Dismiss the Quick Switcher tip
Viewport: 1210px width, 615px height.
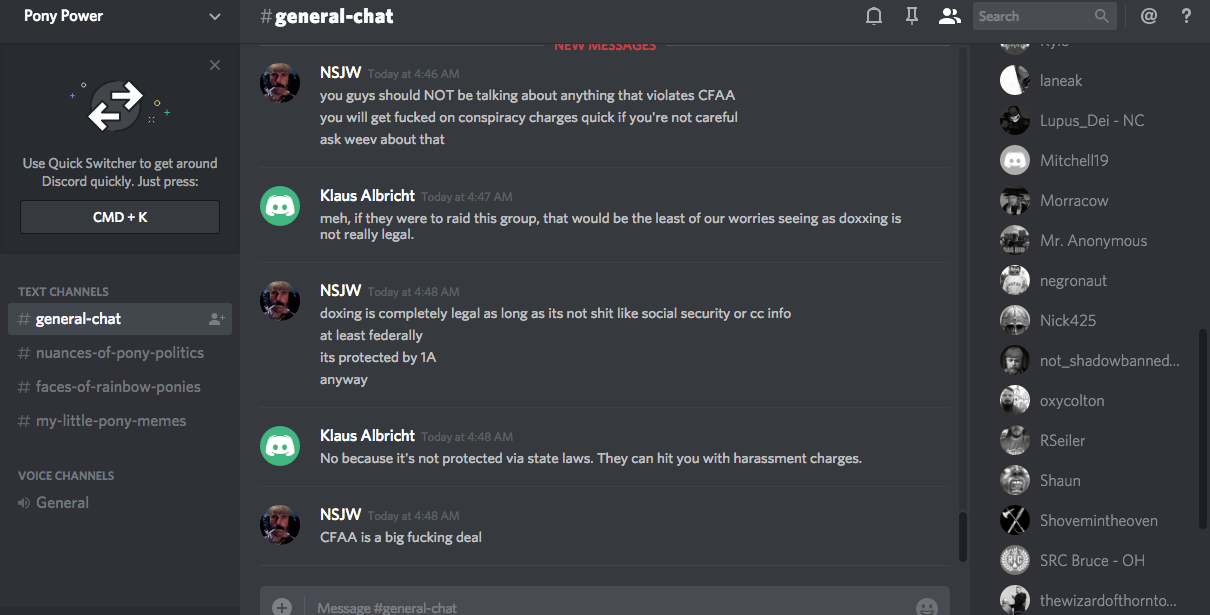(x=215, y=65)
